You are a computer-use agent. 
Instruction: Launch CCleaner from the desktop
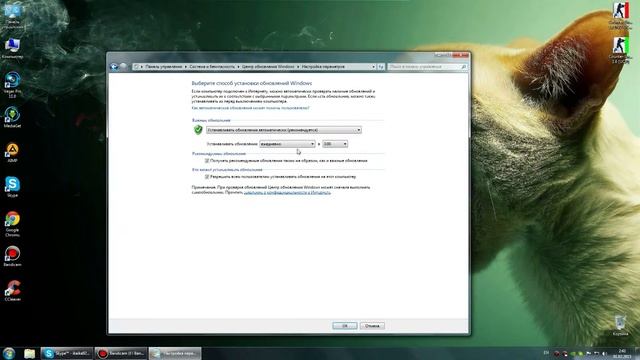click(12, 291)
